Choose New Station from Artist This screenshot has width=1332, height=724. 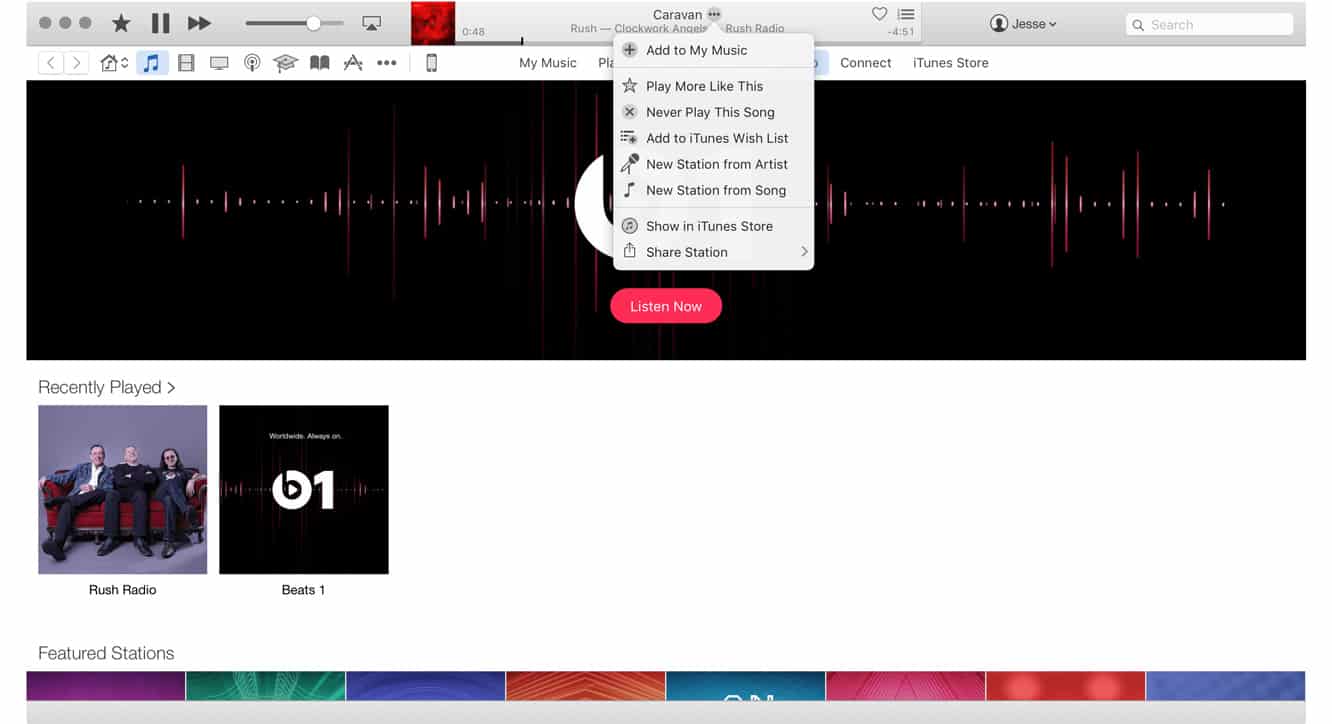(x=713, y=164)
